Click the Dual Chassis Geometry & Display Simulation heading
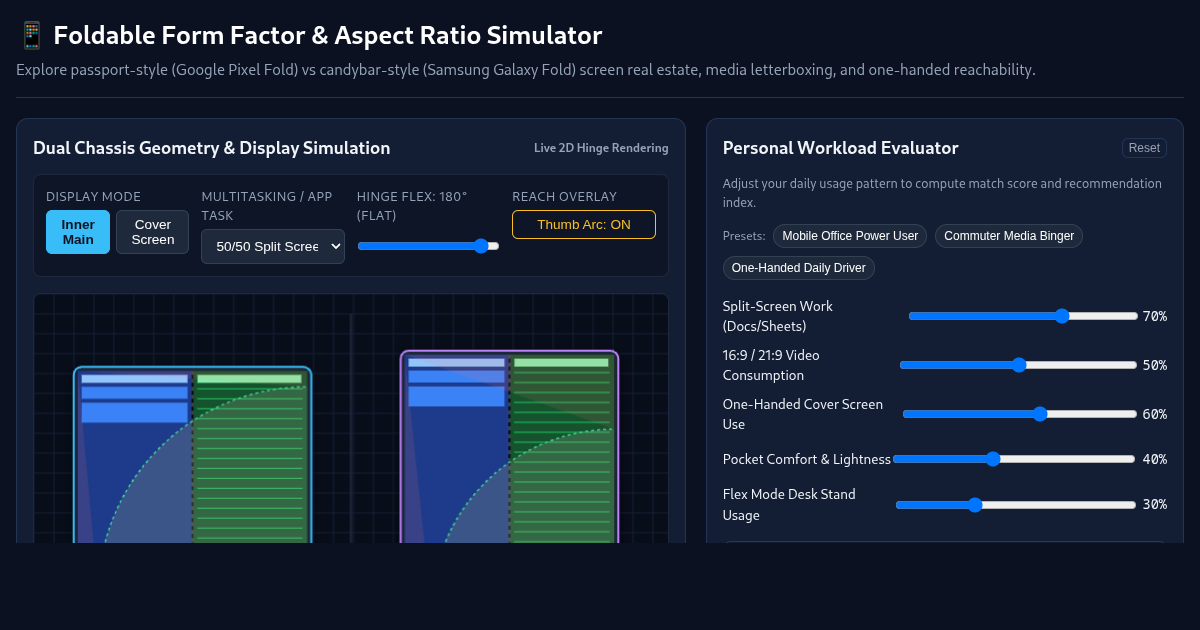This screenshot has height=630, width=1200. tap(212, 148)
